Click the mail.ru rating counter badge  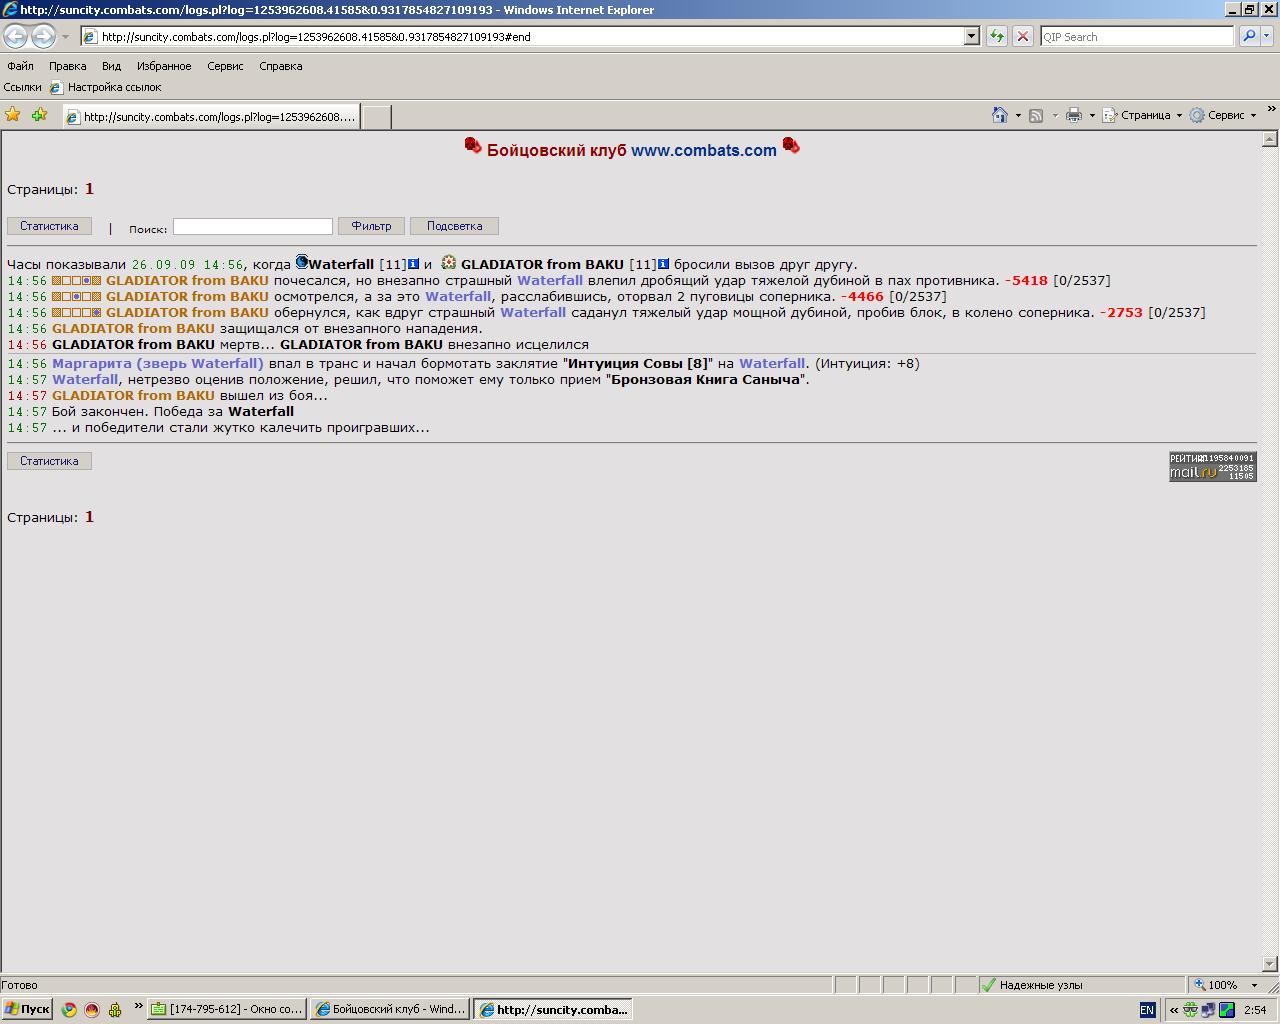(1213, 466)
